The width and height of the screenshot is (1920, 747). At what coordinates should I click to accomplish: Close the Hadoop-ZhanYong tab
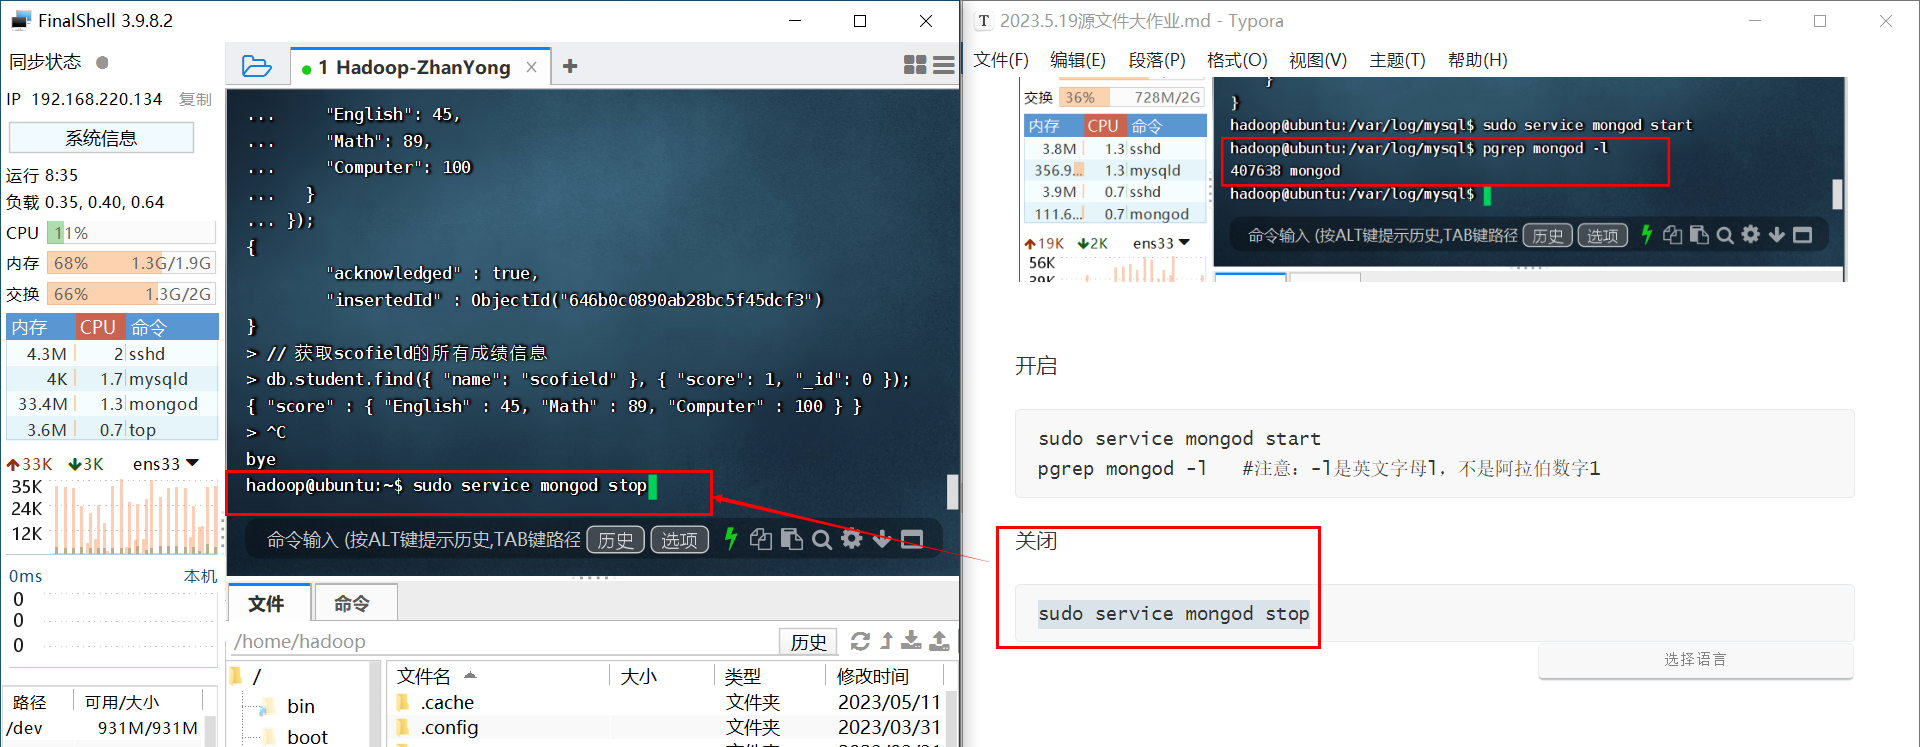point(531,67)
